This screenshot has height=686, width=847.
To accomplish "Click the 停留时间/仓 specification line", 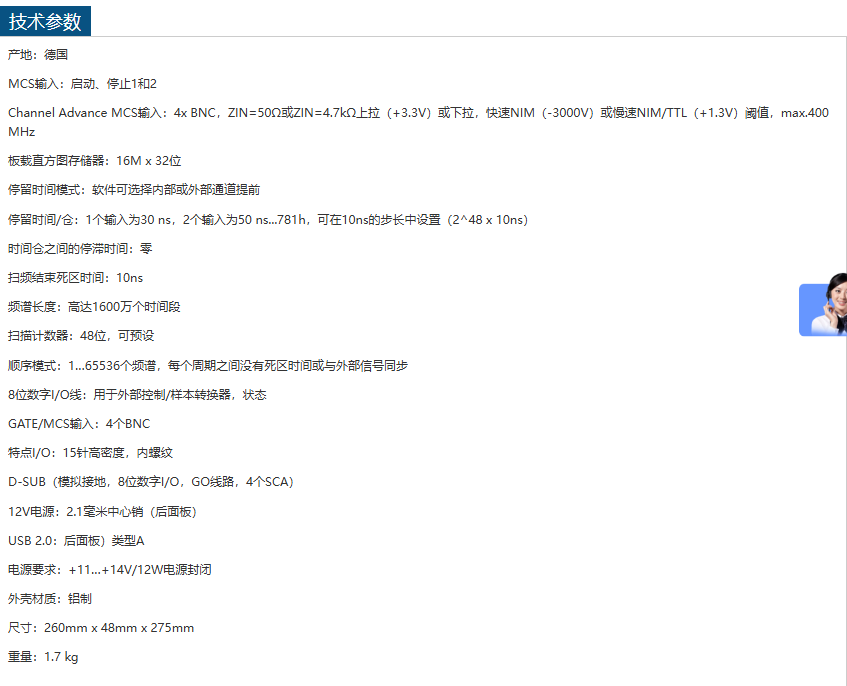I will coord(267,220).
